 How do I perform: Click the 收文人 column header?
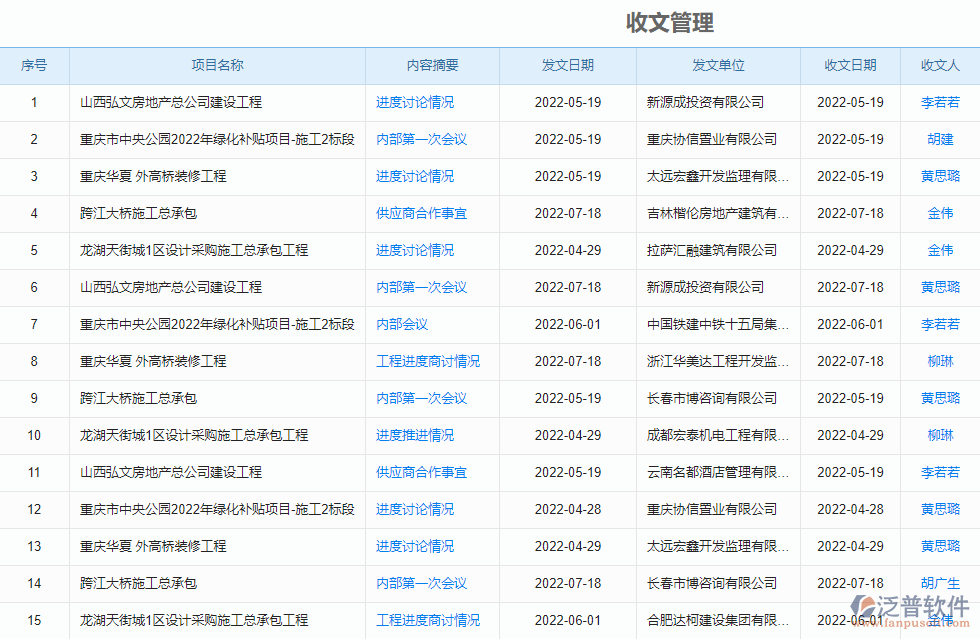tap(938, 65)
